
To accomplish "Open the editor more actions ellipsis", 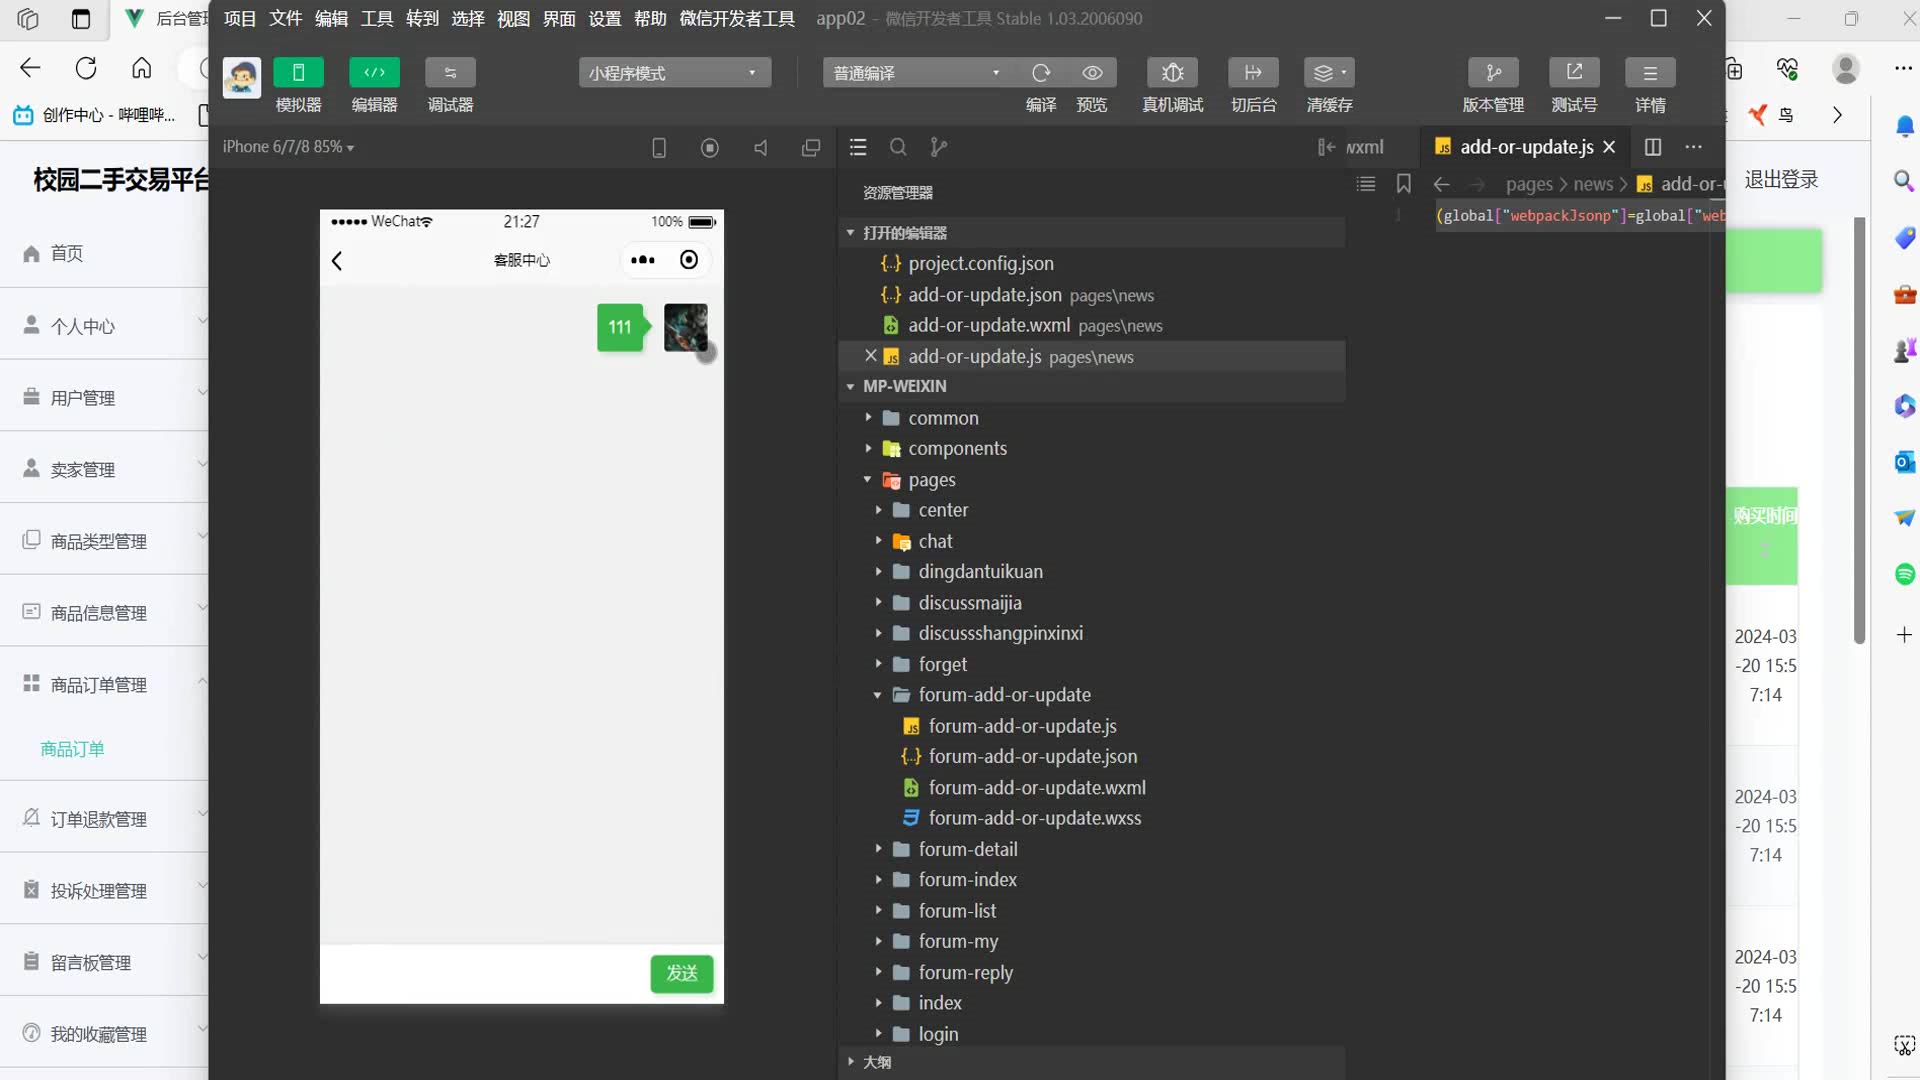I will [x=1693, y=147].
